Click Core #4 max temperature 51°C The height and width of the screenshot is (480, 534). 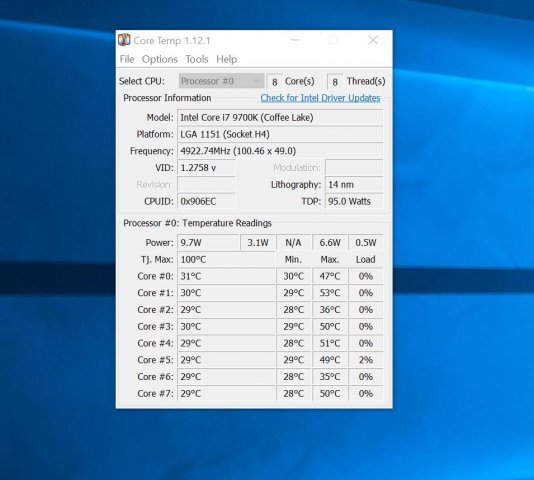[330, 343]
